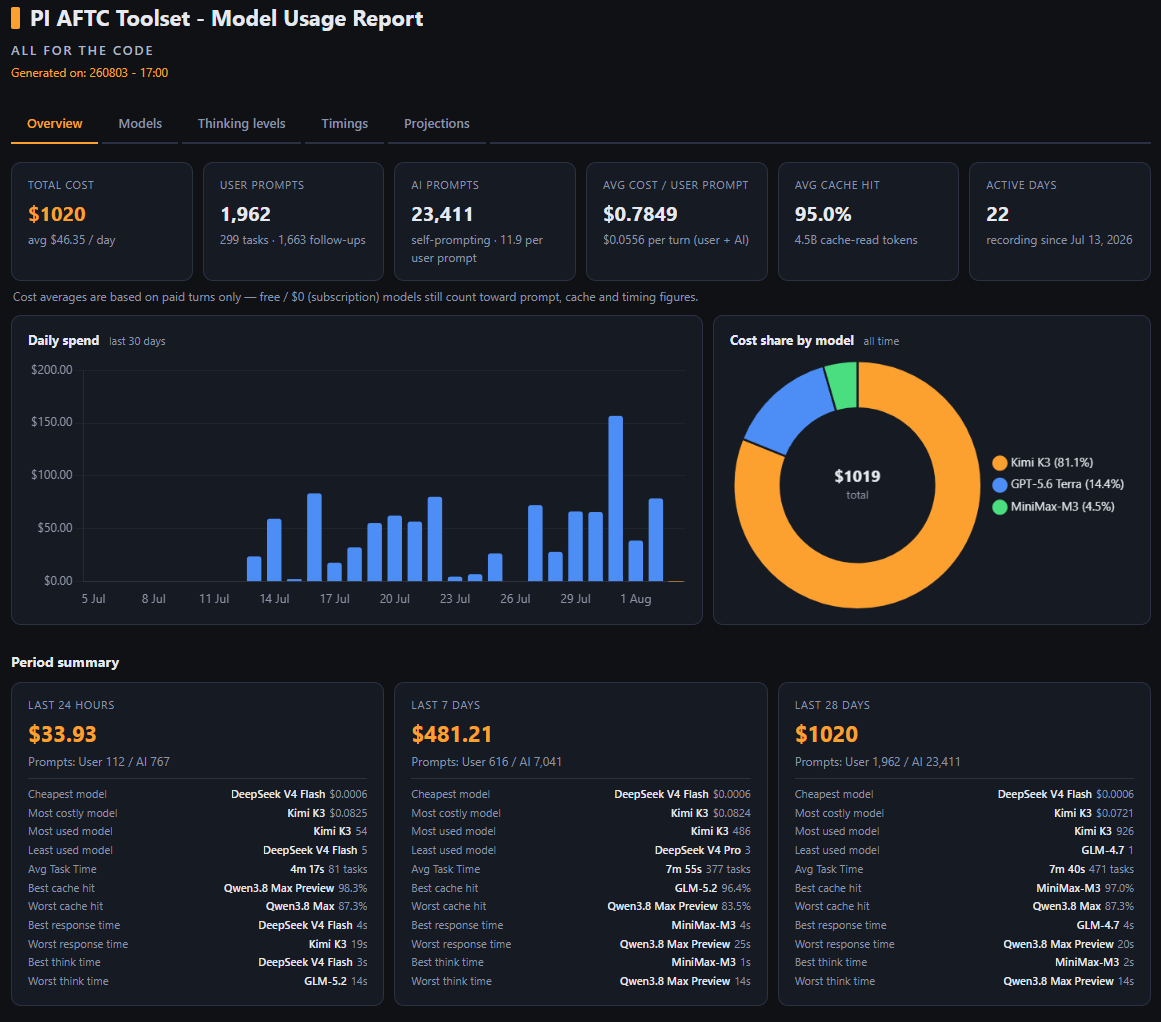The width and height of the screenshot is (1161, 1022).
Task: Select the Total Cost $1020 card
Action: tap(102, 221)
